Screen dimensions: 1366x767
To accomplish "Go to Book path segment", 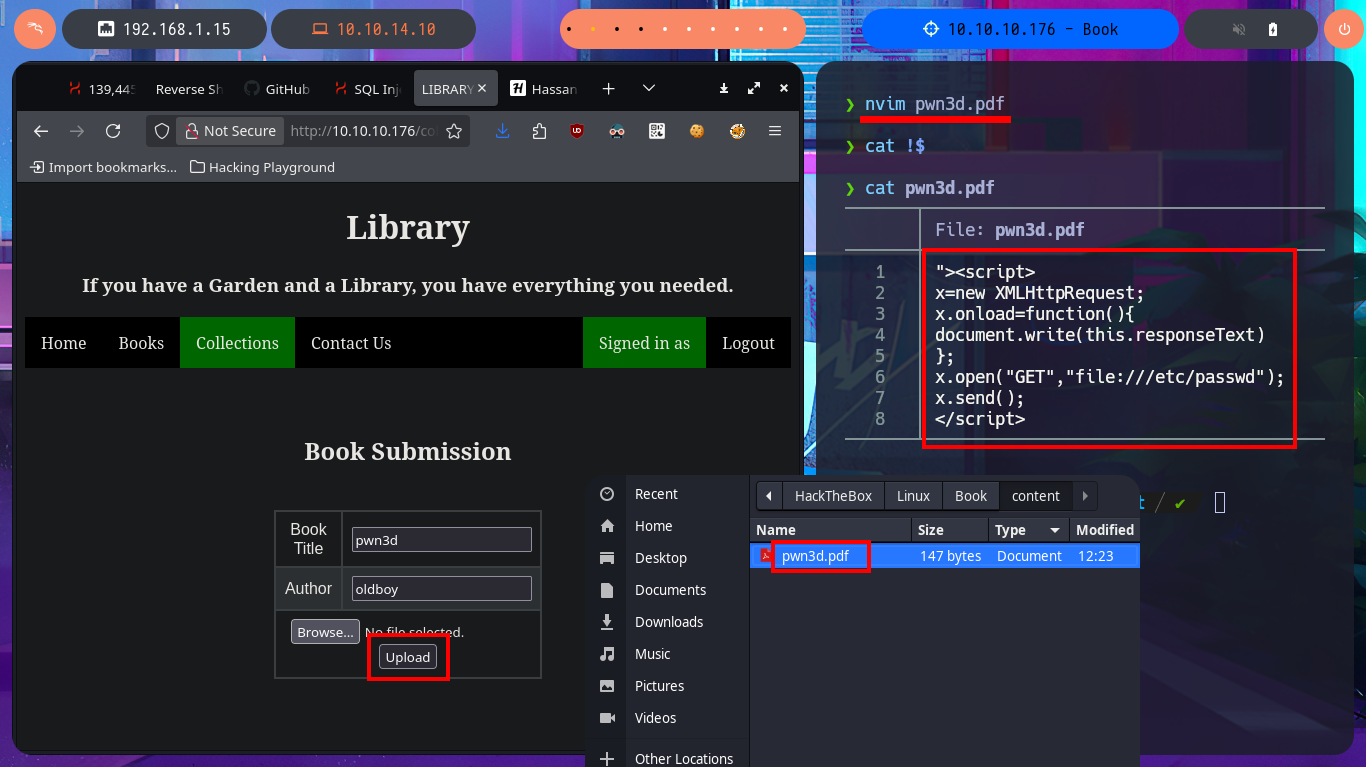I will tap(971, 496).
